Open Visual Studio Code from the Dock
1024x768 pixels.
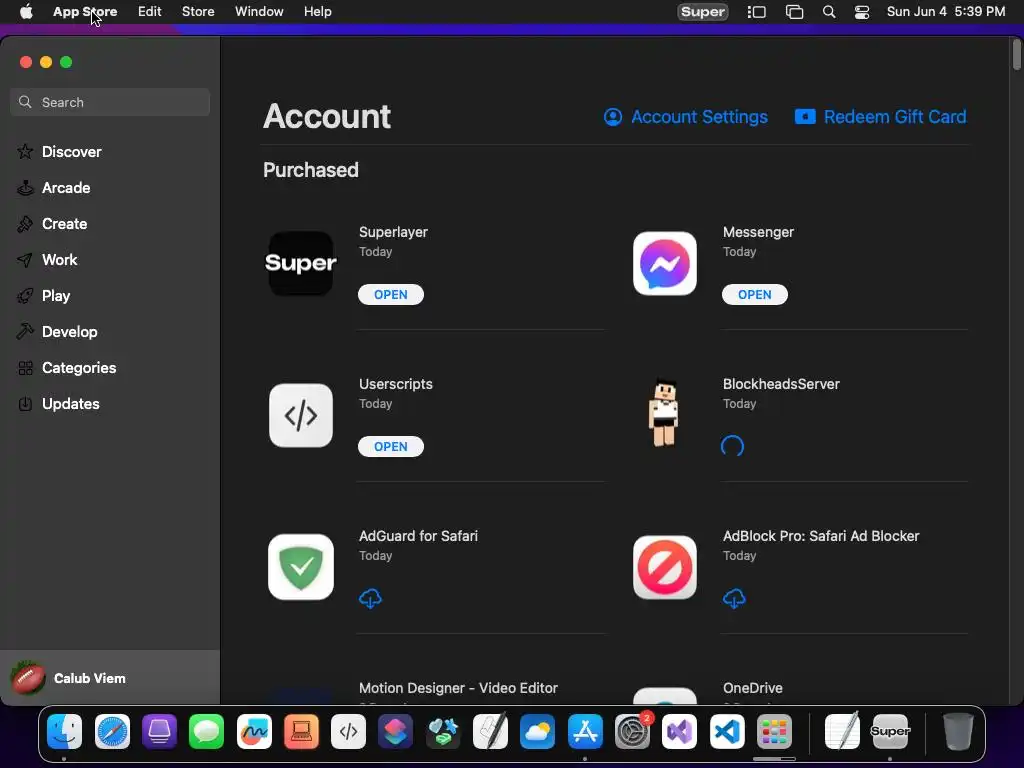pos(727,731)
